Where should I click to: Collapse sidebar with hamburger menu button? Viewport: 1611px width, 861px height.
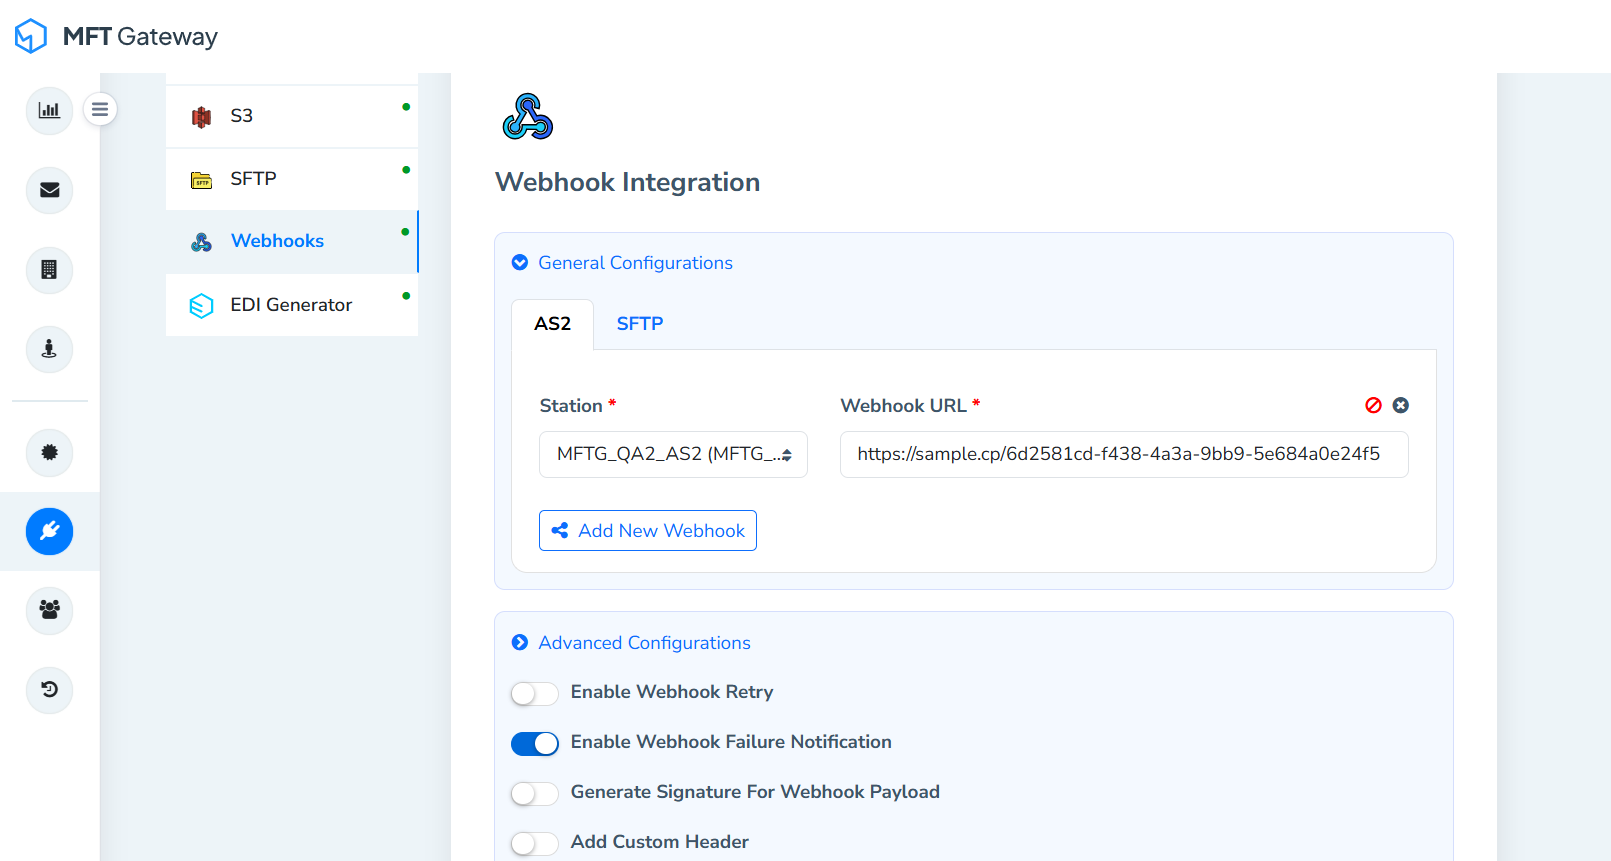coord(100,109)
